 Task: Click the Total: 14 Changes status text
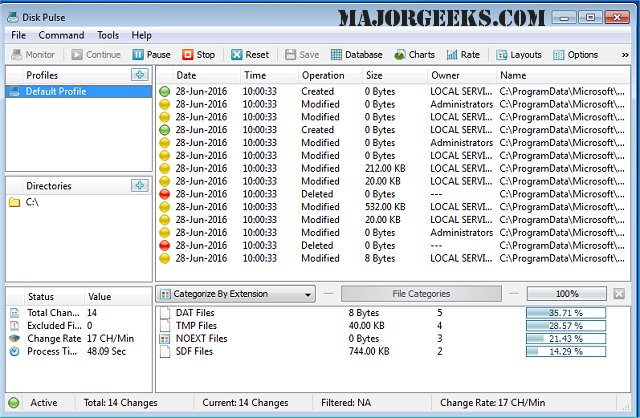click(x=120, y=403)
